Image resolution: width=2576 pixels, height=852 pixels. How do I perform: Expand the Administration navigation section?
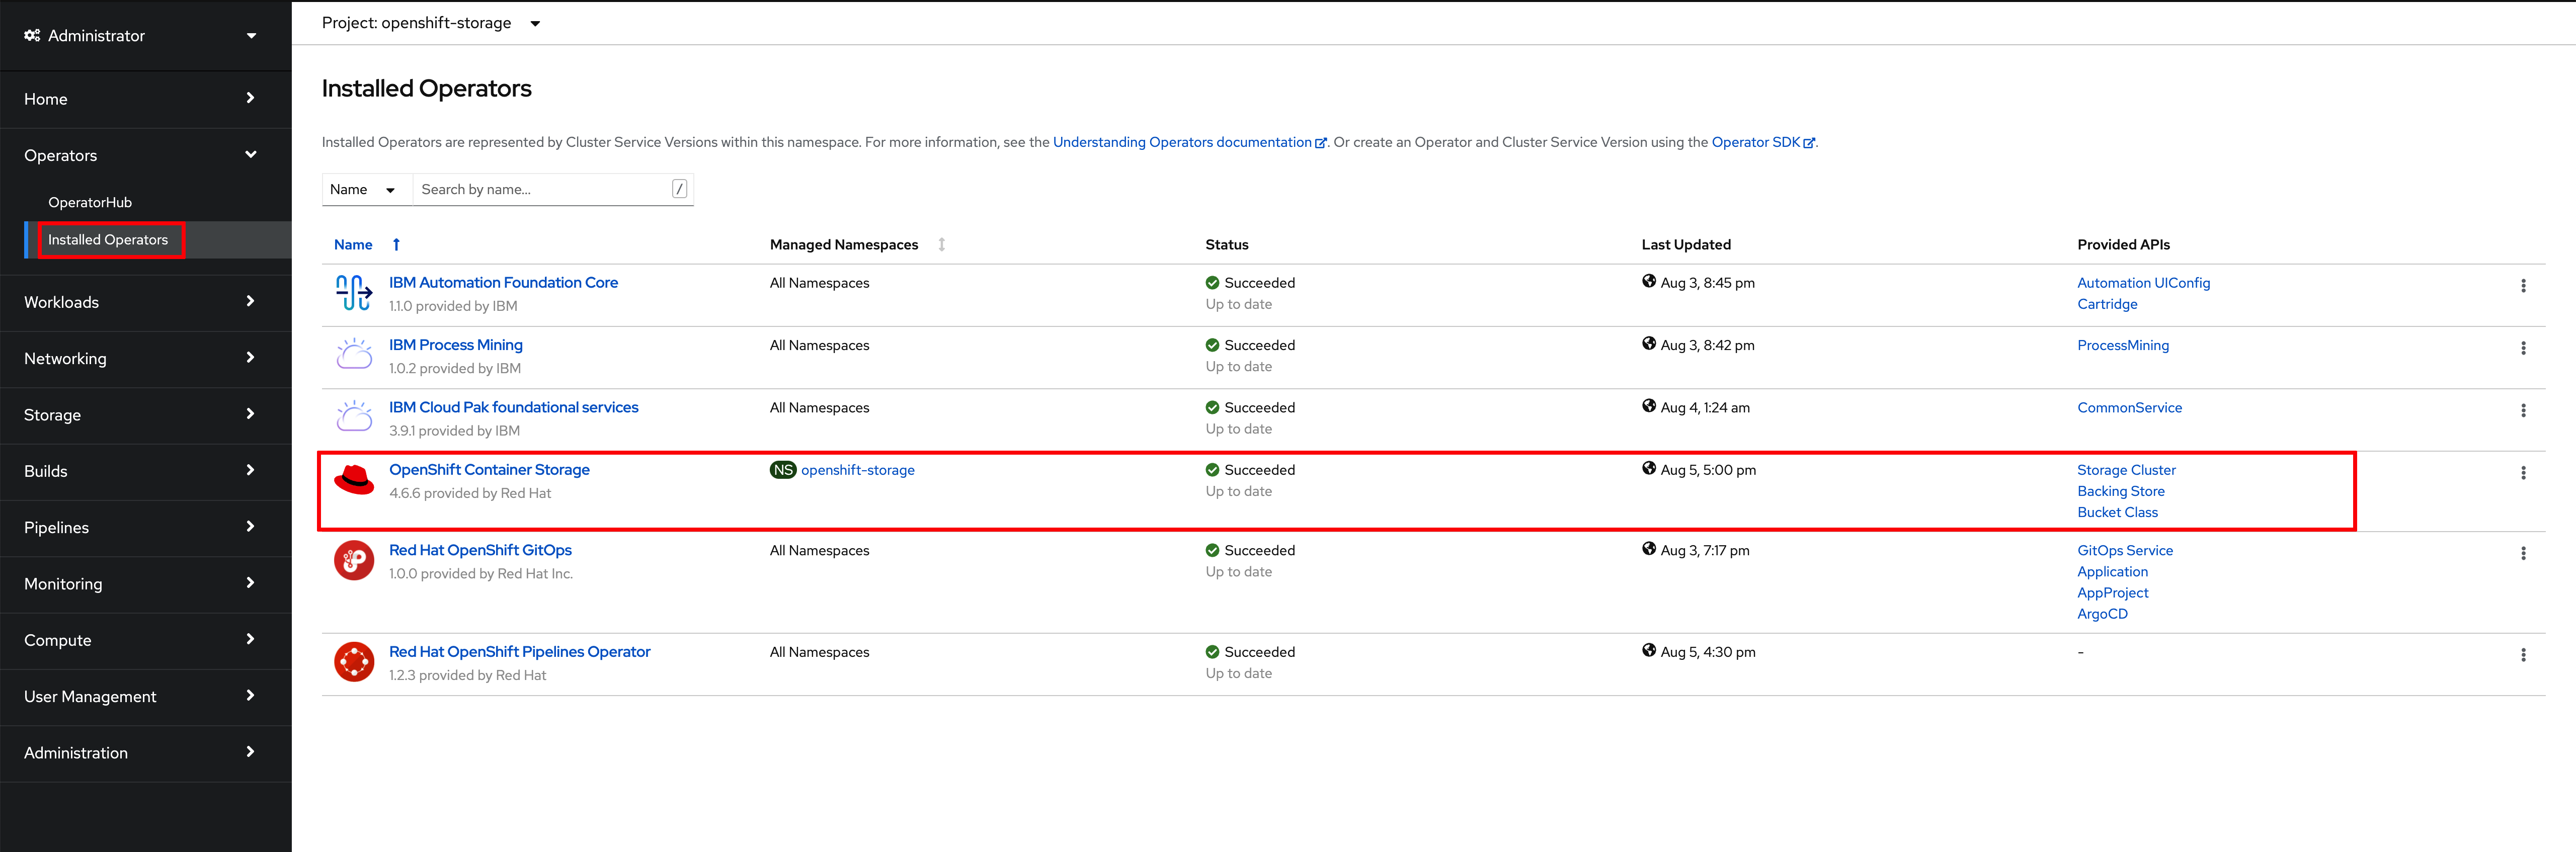coord(146,753)
